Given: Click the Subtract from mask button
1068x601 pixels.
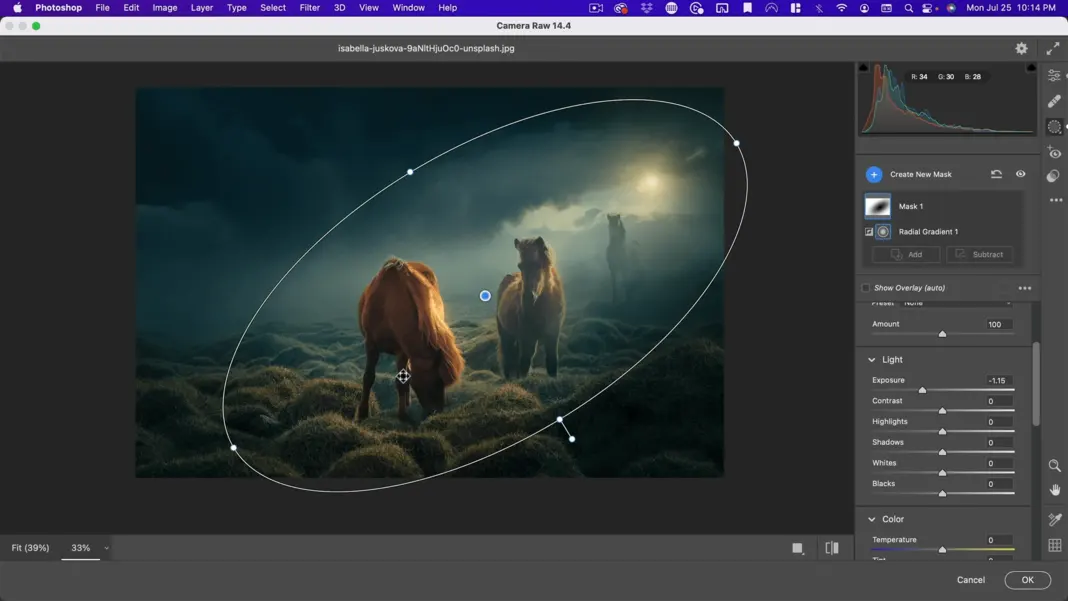Looking at the screenshot, I should pos(979,254).
